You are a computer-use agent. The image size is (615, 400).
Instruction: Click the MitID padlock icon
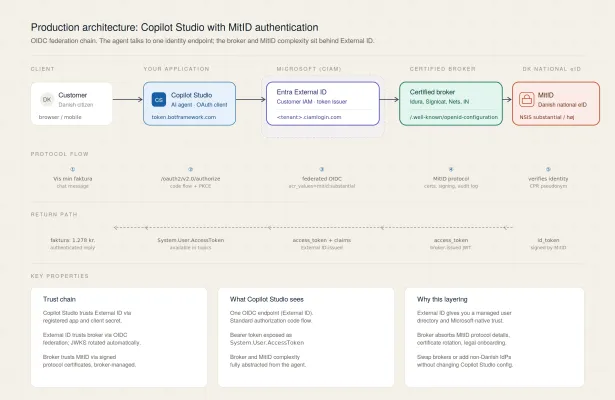click(x=527, y=100)
